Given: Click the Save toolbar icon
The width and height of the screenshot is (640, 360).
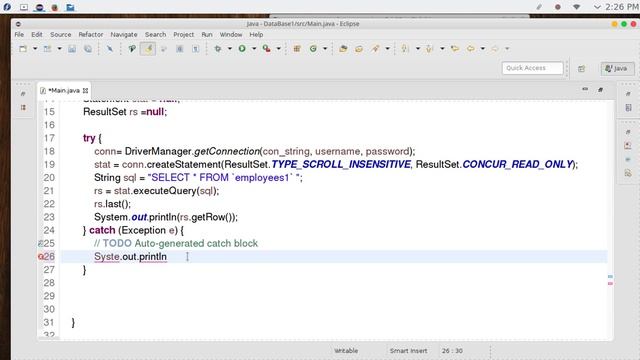Looking at the screenshot, I should pos(72,49).
